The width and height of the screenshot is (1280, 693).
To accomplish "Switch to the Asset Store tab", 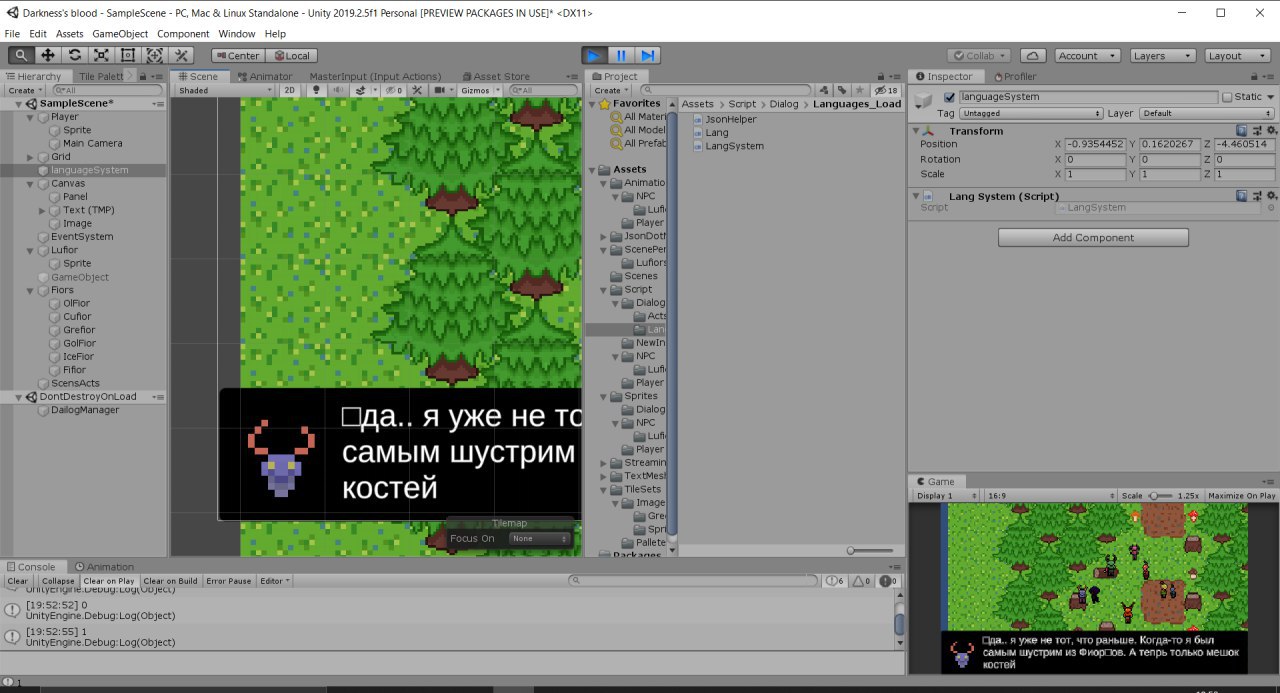I will tap(495, 76).
